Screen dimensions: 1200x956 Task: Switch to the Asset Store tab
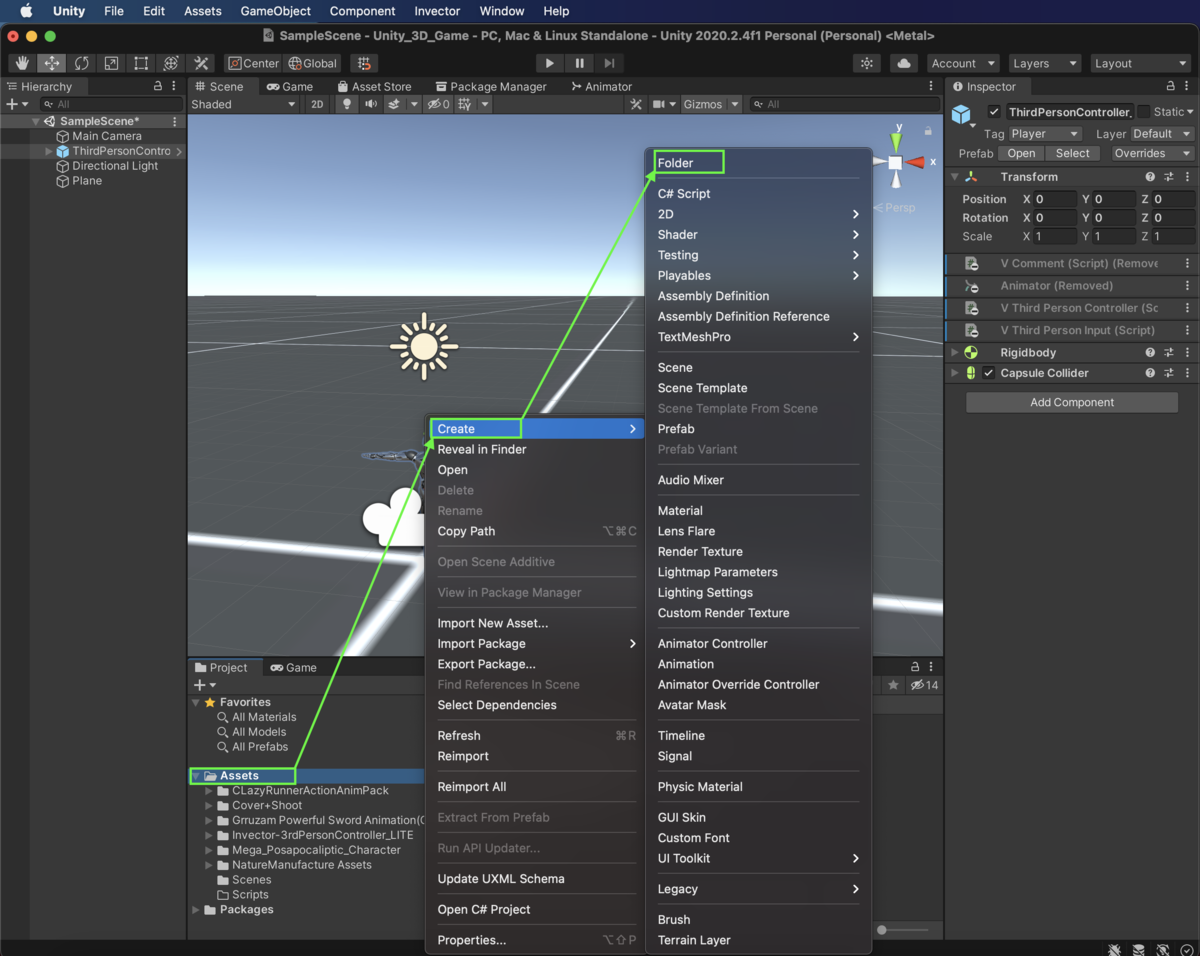[x=374, y=86]
